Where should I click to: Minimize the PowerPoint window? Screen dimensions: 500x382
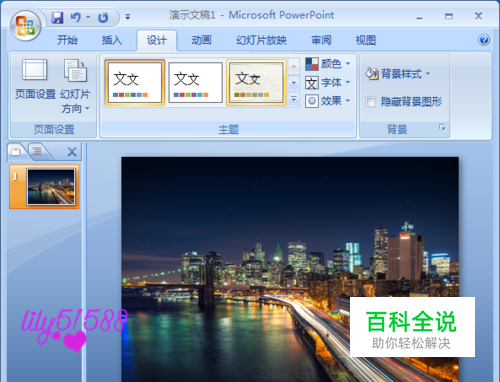click(420, 17)
